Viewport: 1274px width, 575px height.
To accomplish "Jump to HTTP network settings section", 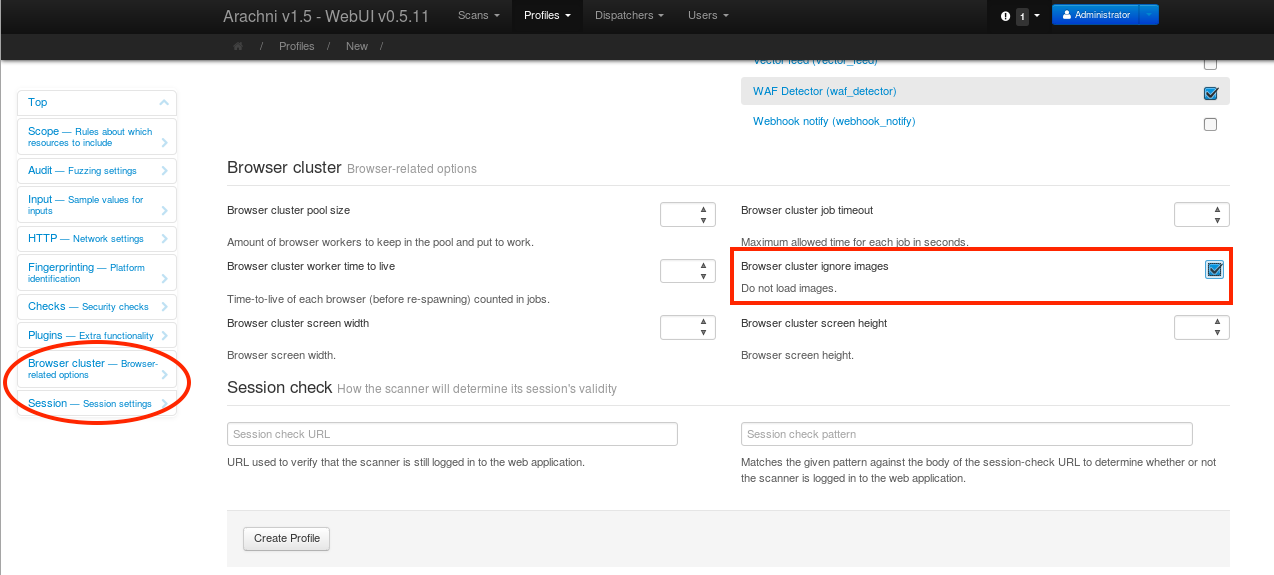I will 97,239.
